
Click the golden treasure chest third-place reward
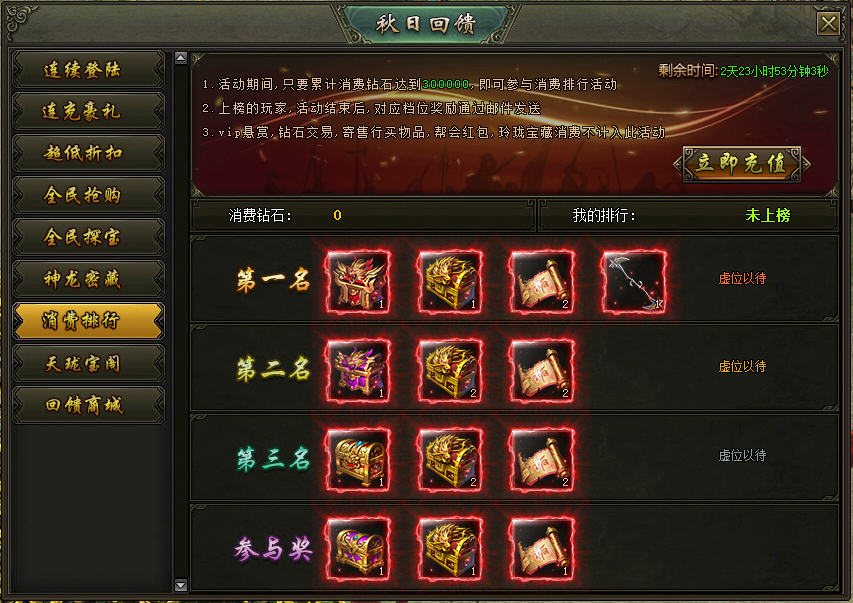358,460
